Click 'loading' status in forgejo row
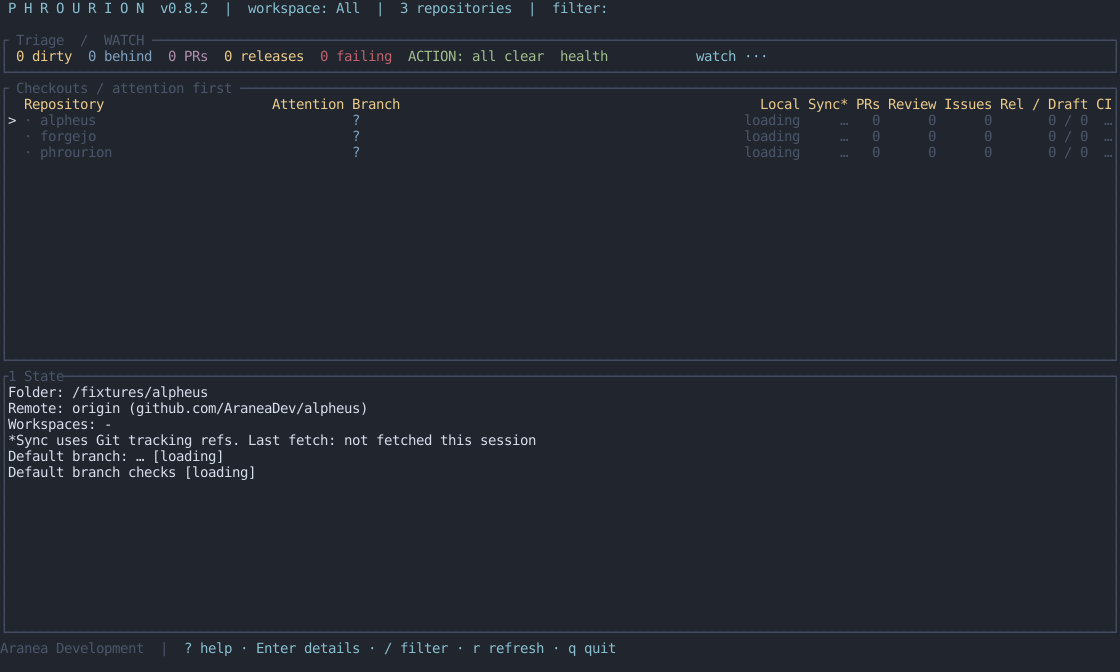 pyautogui.click(x=772, y=136)
